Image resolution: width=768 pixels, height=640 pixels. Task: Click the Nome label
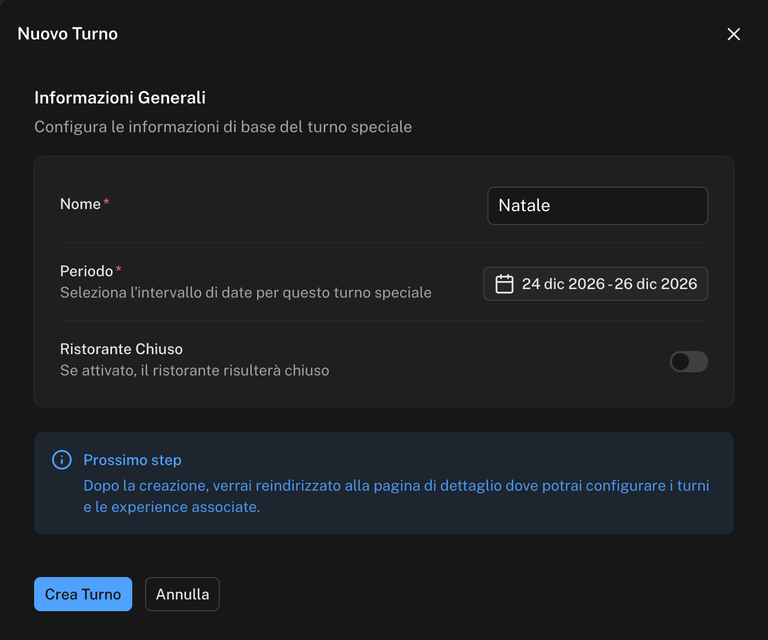(80, 204)
